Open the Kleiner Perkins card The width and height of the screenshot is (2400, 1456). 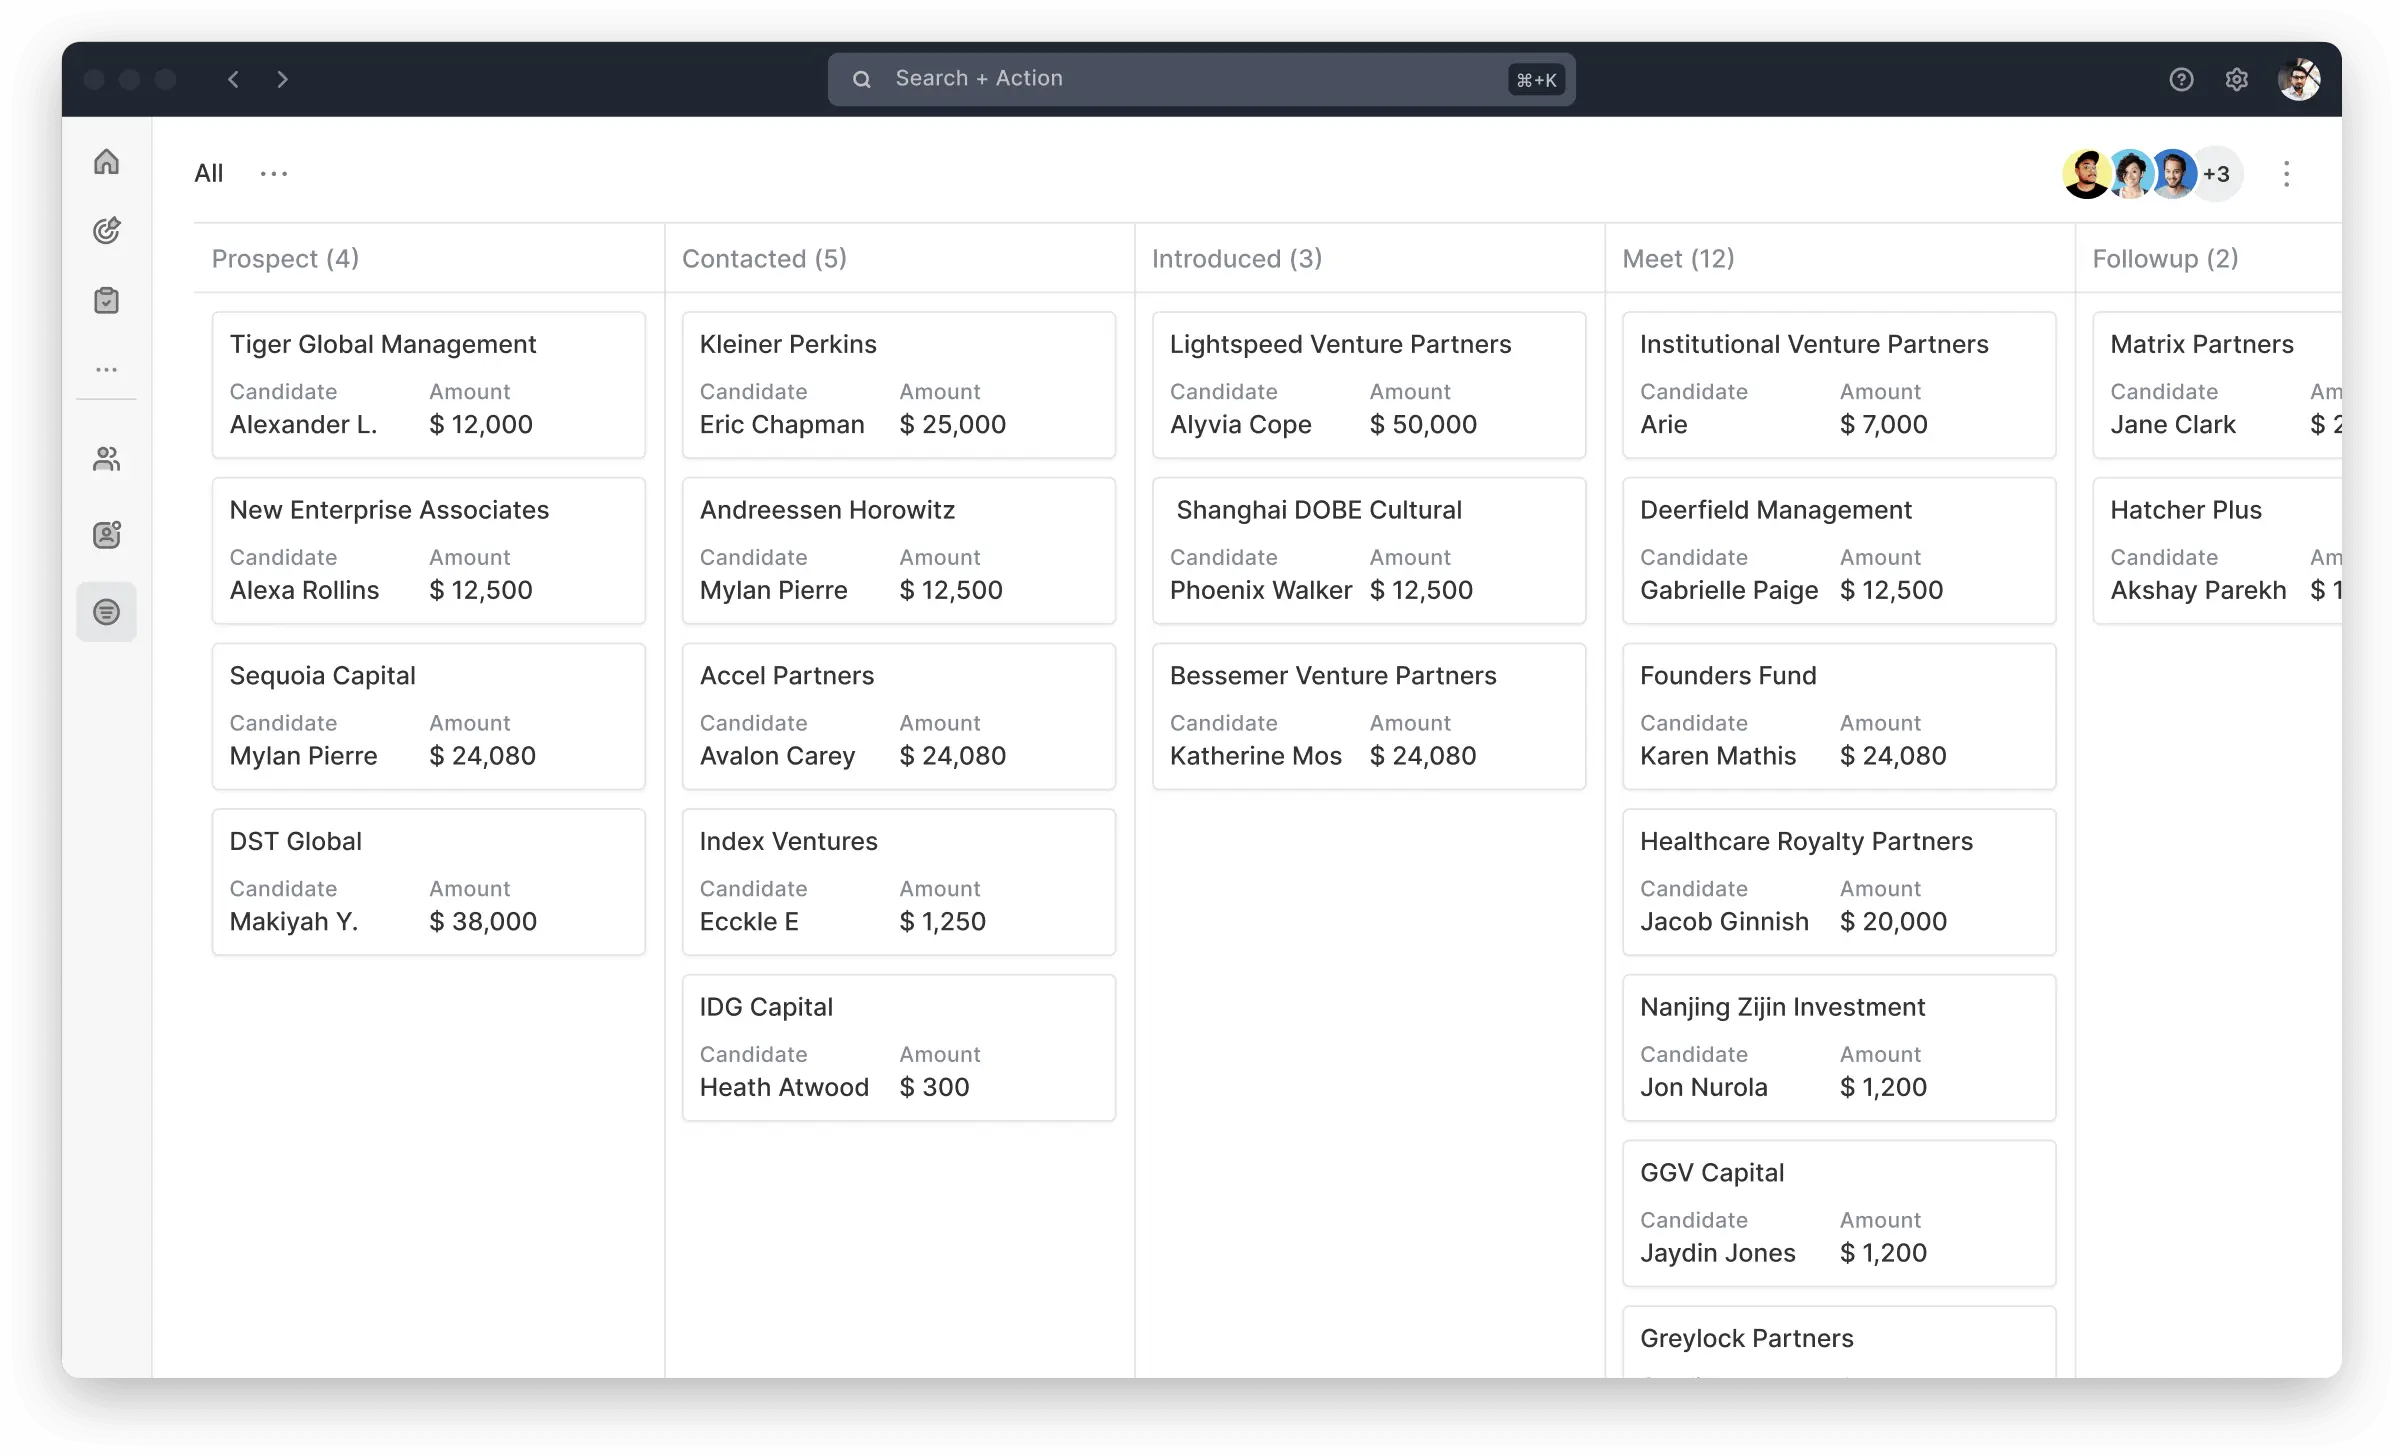pyautogui.click(x=898, y=385)
